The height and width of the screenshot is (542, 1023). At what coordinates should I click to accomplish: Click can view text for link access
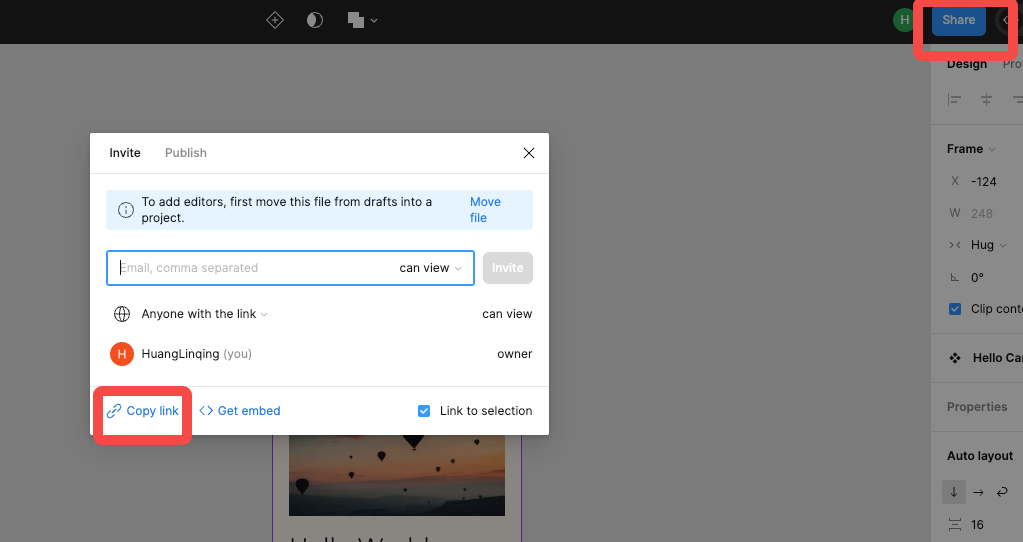507,314
